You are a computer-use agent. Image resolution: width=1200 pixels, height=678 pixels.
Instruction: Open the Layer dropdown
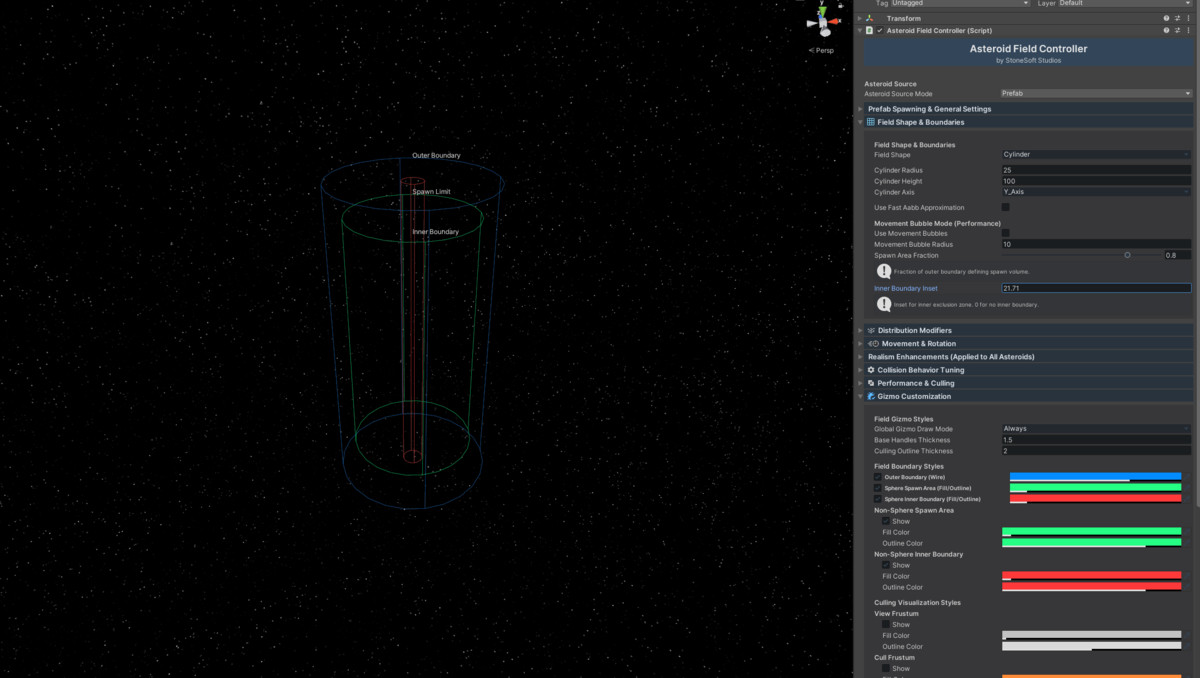[1126, 3]
